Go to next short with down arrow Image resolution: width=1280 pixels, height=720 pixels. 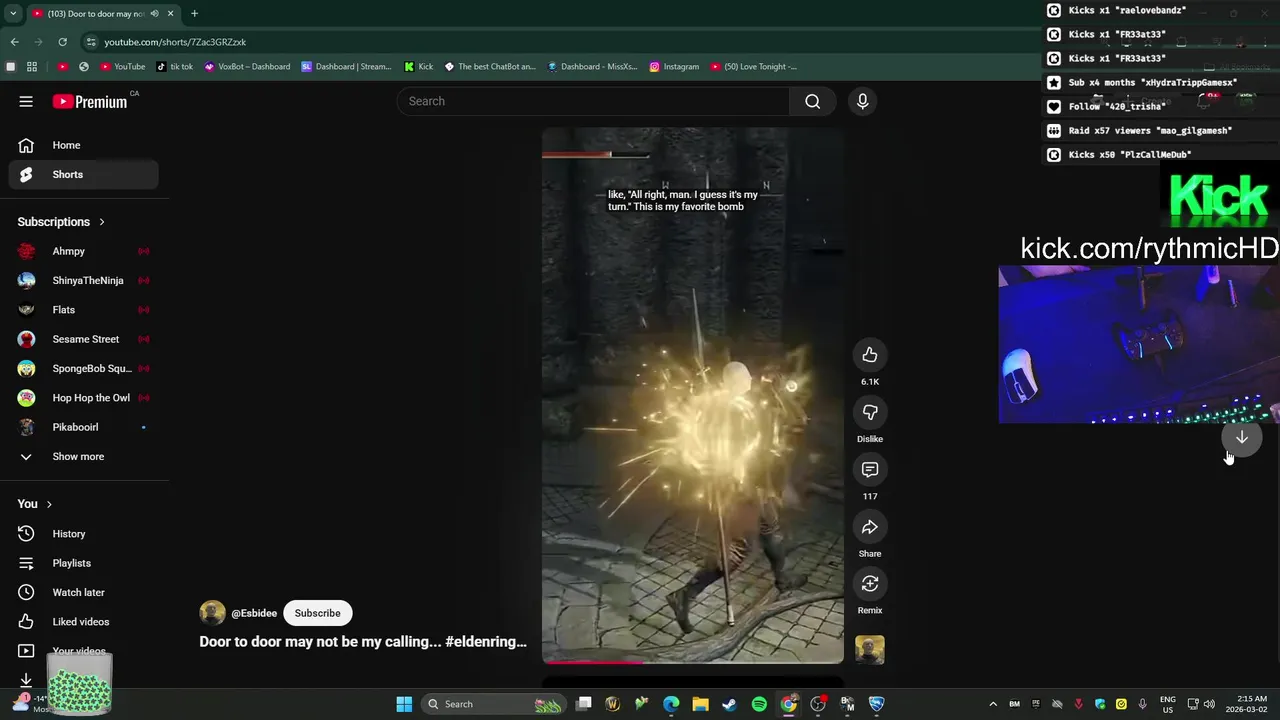pos(1241,437)
